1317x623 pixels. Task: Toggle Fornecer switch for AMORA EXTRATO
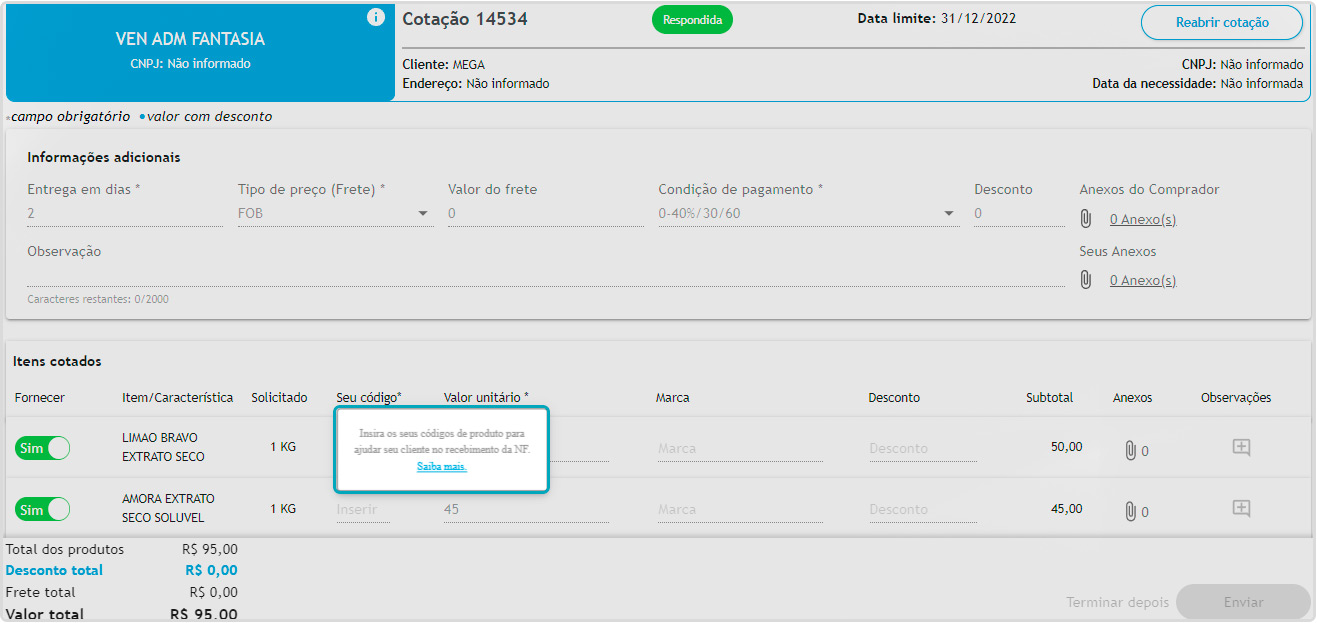pyautogui.click(x=42, y=509)
